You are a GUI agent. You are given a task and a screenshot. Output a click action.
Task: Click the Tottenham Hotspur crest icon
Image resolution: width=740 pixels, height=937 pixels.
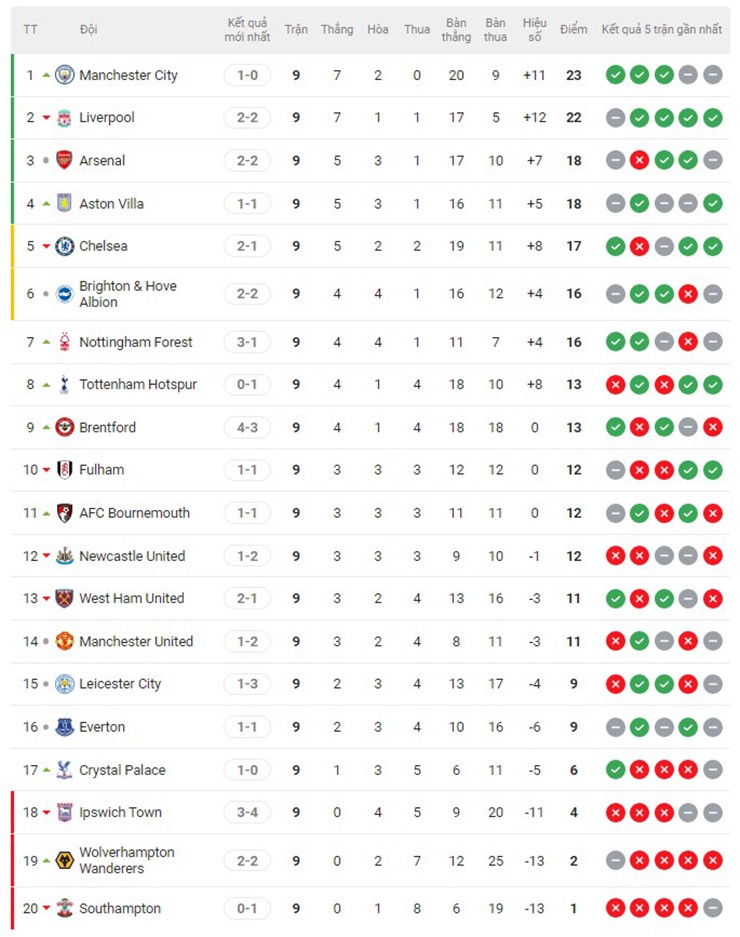[x=64, y=384]
